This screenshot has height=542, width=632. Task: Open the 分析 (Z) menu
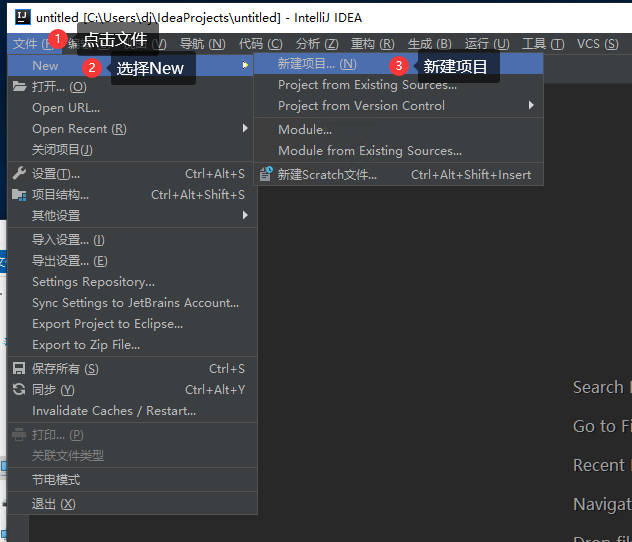[317, 44]
